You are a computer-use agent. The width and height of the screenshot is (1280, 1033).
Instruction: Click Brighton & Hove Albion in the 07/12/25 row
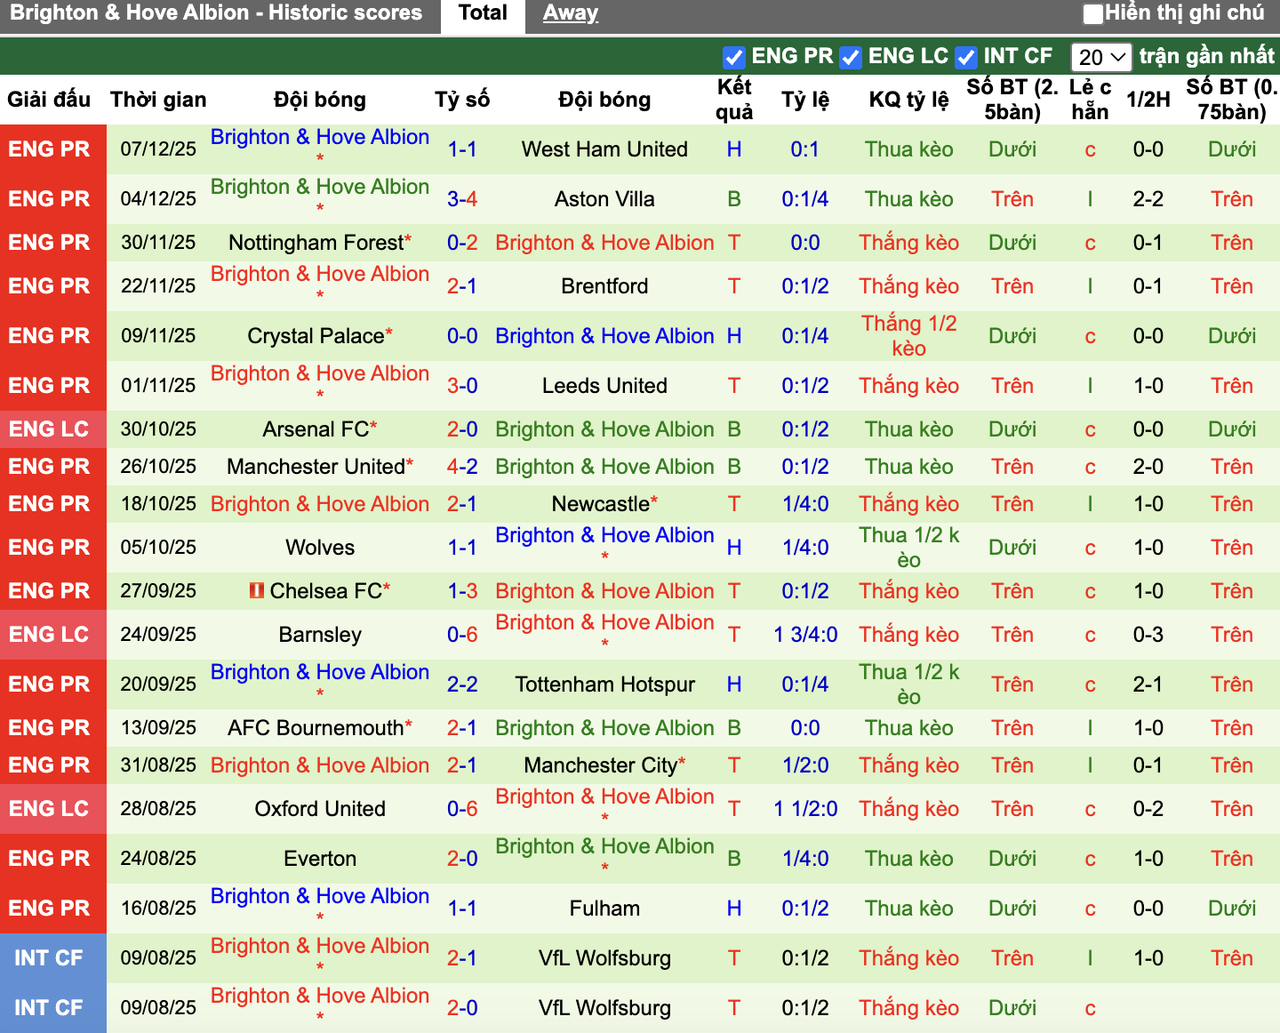[x=320, y=137]
